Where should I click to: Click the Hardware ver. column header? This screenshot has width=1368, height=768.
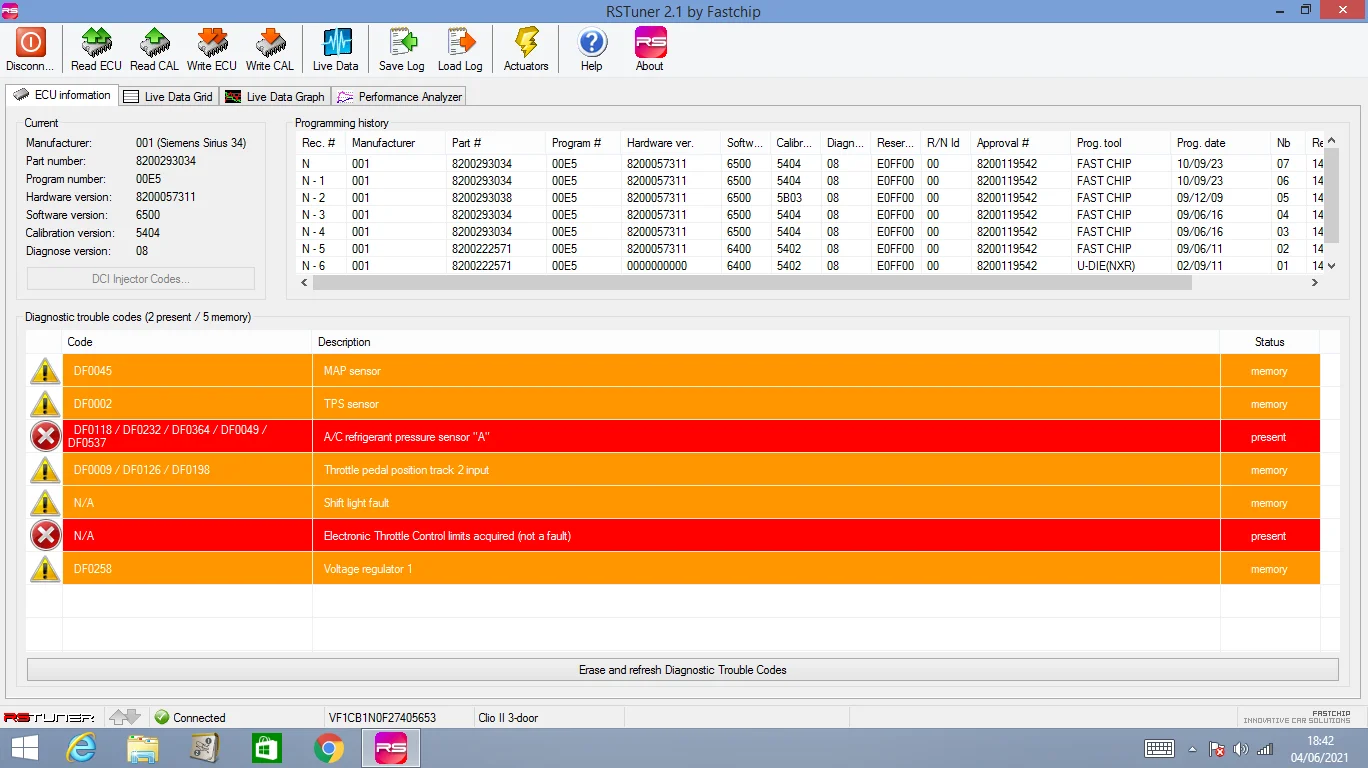coord(671,143)
